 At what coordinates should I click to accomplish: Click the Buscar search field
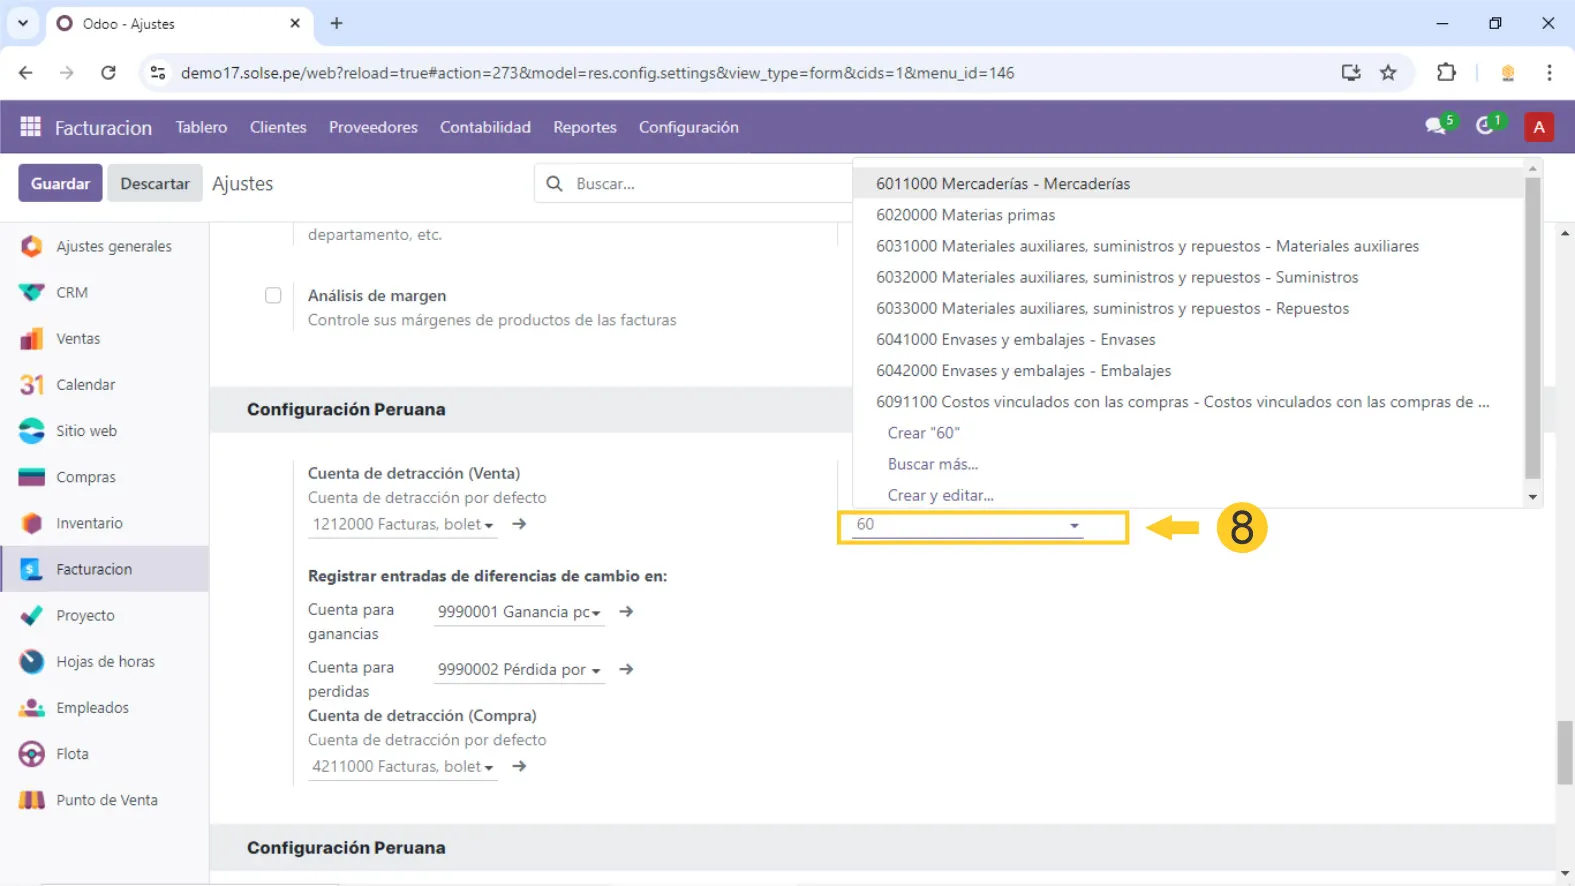pyautogui.click(x=700, y=184)
